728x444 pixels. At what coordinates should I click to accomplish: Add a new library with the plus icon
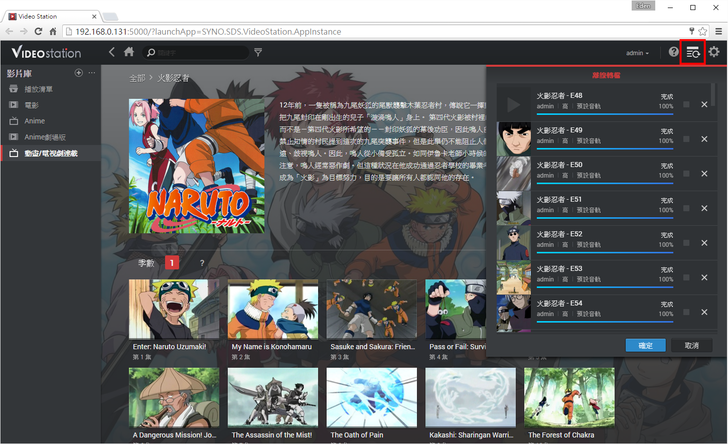coord(79,74)
